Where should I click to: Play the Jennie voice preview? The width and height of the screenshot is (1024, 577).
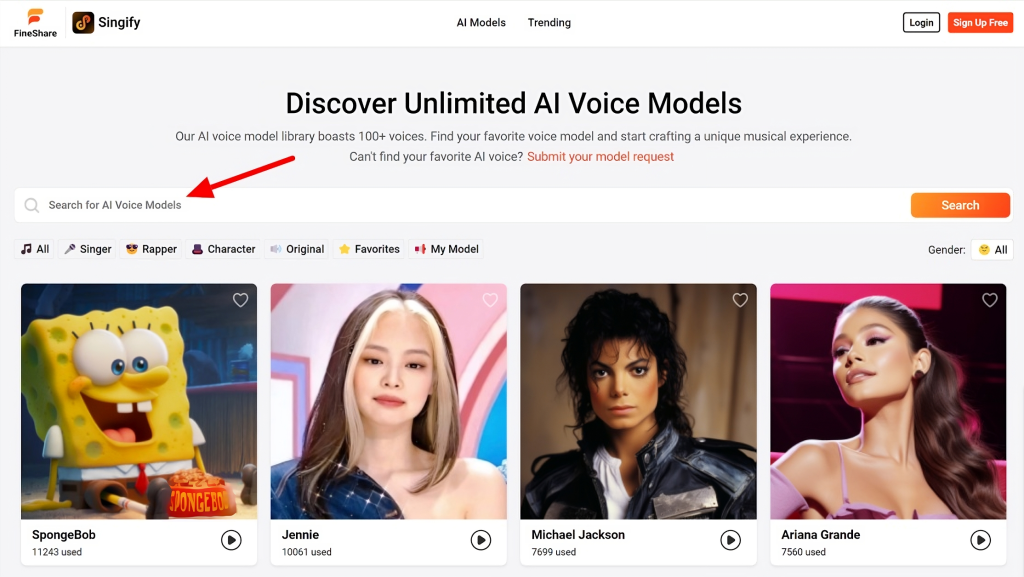point(481,540)
